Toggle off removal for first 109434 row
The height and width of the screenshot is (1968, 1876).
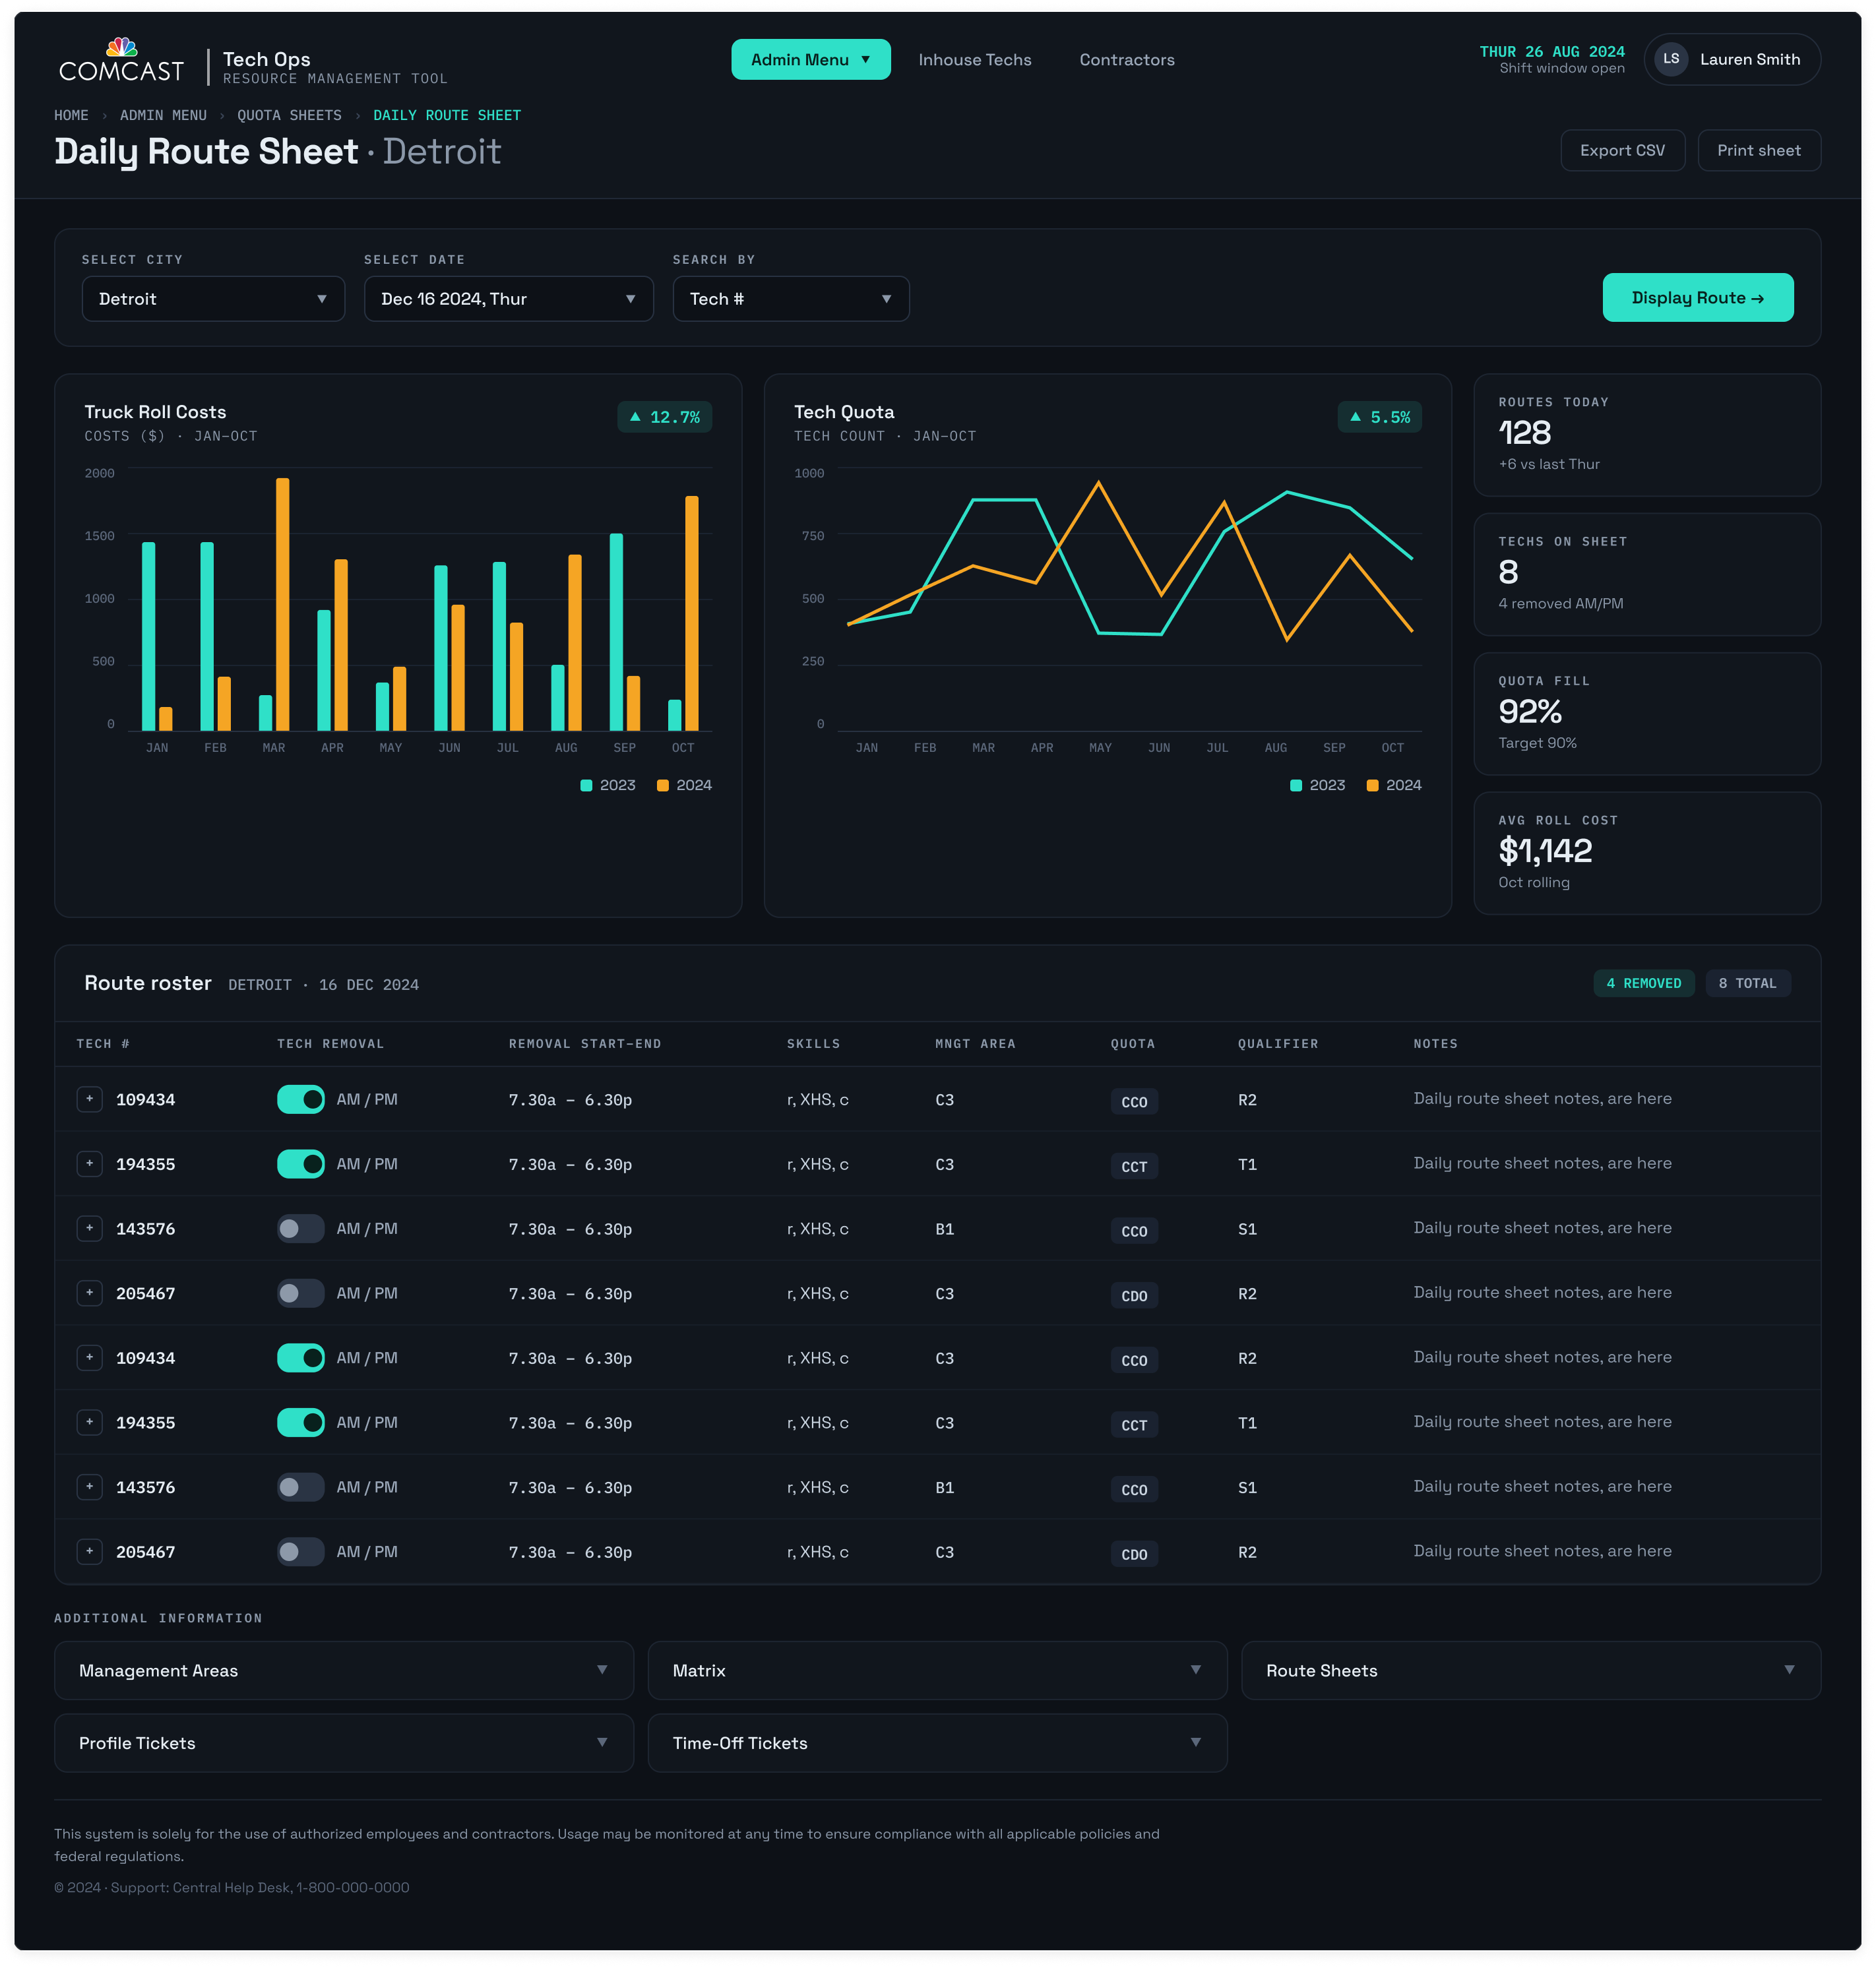coord(300,1099)
